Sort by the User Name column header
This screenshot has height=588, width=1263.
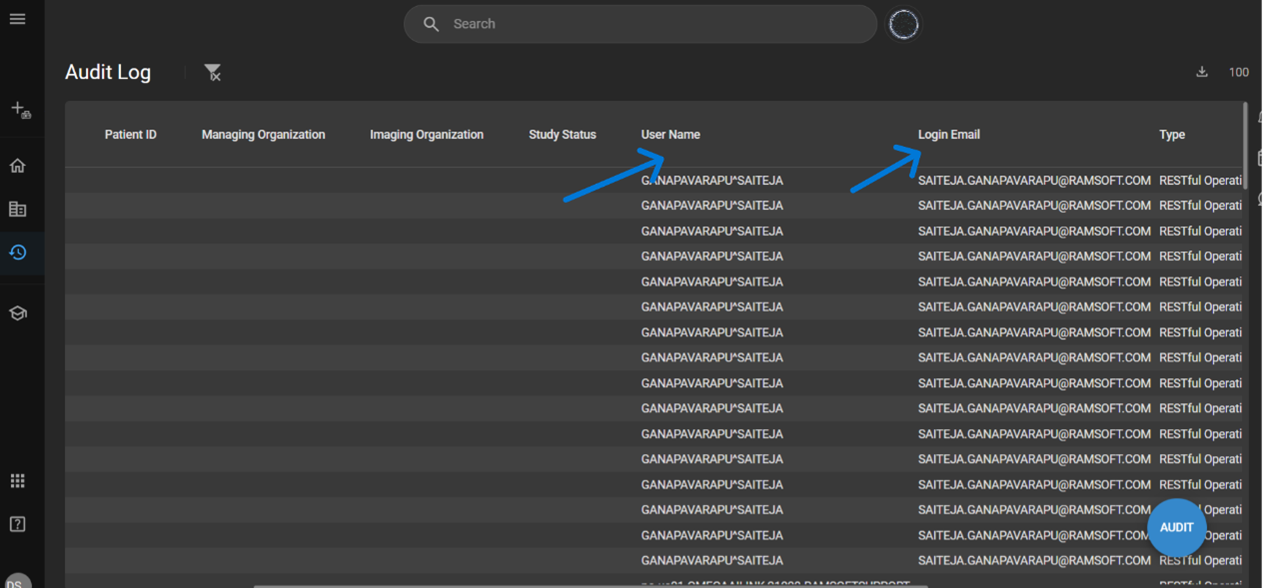(x=670, y=135)
